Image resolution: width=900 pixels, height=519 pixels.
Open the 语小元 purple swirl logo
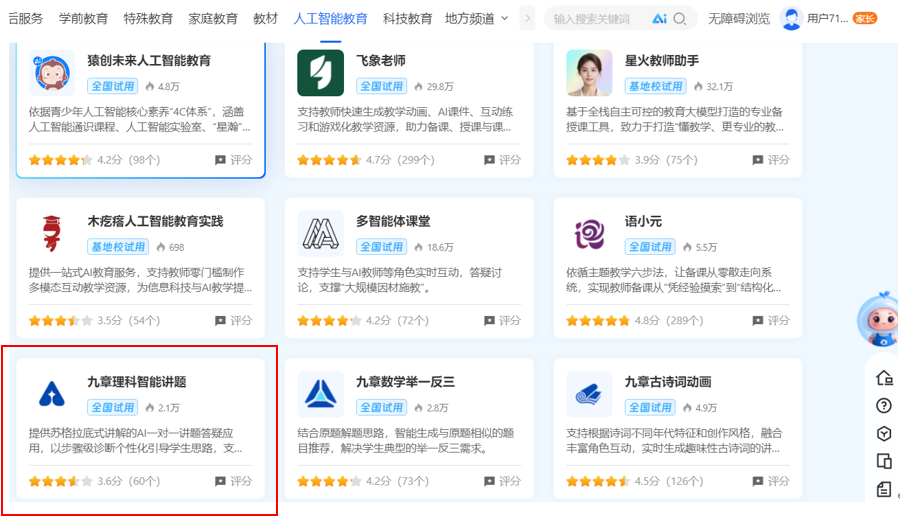tap(589, 233)
